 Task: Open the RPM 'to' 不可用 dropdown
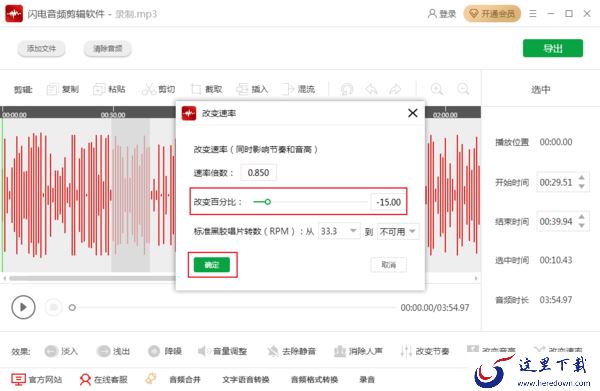398,231
